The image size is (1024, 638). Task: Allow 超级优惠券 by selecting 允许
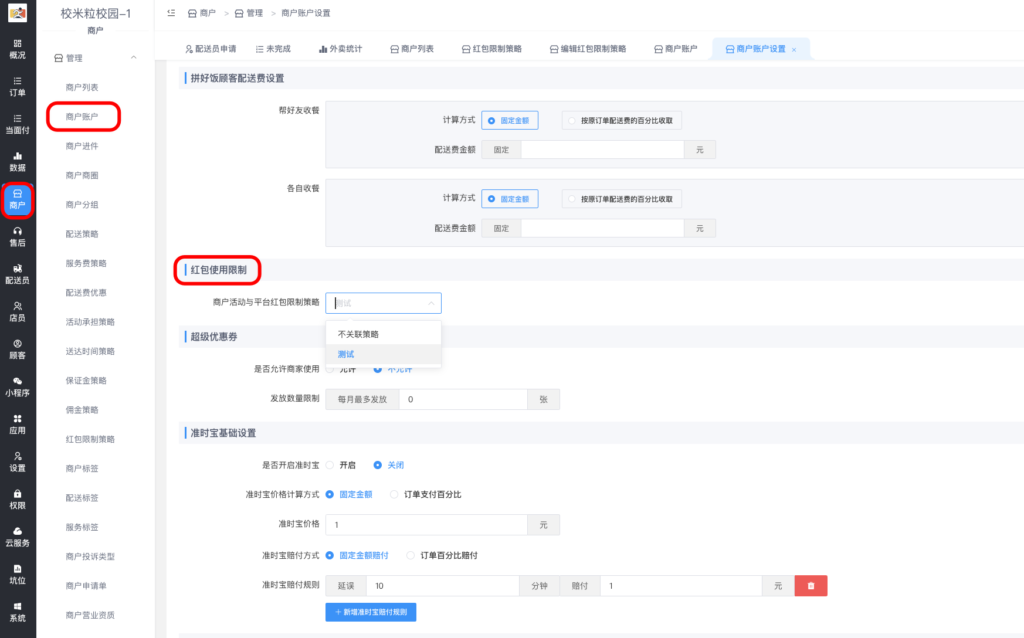[338, 367]
